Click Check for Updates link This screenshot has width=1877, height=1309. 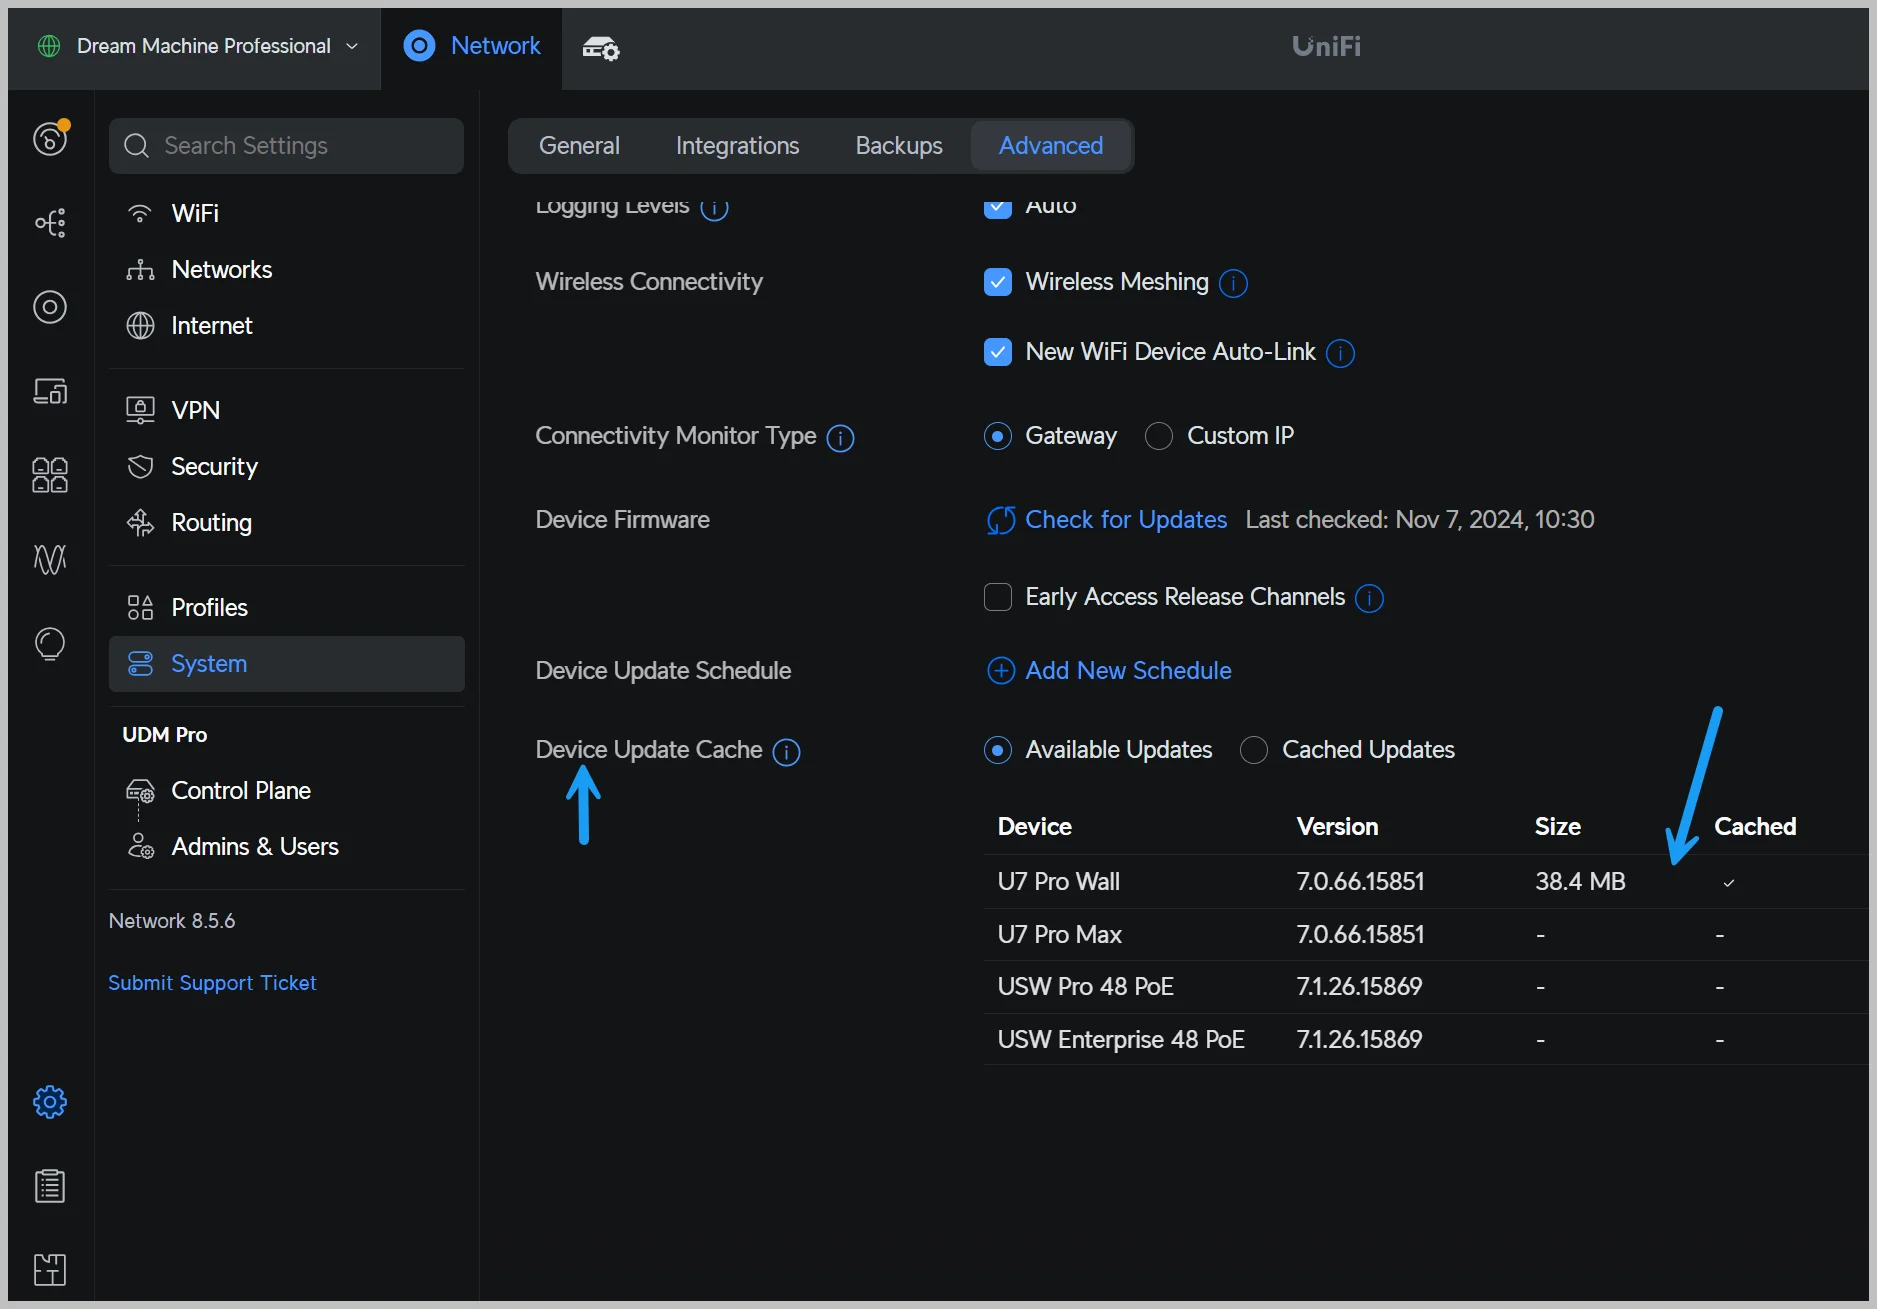point(1106,520)
